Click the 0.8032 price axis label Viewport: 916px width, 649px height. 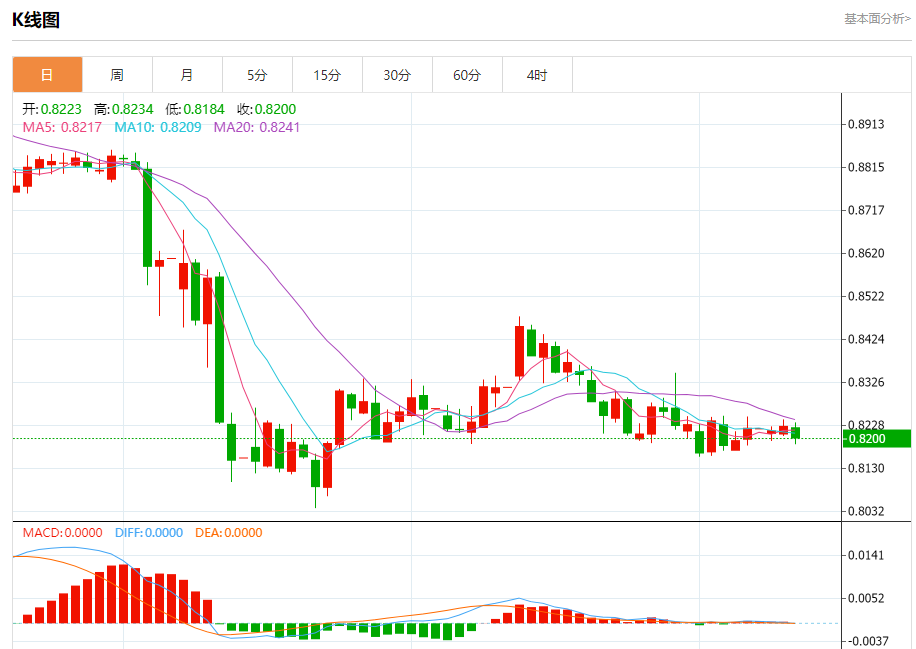(x=866, y=511)
